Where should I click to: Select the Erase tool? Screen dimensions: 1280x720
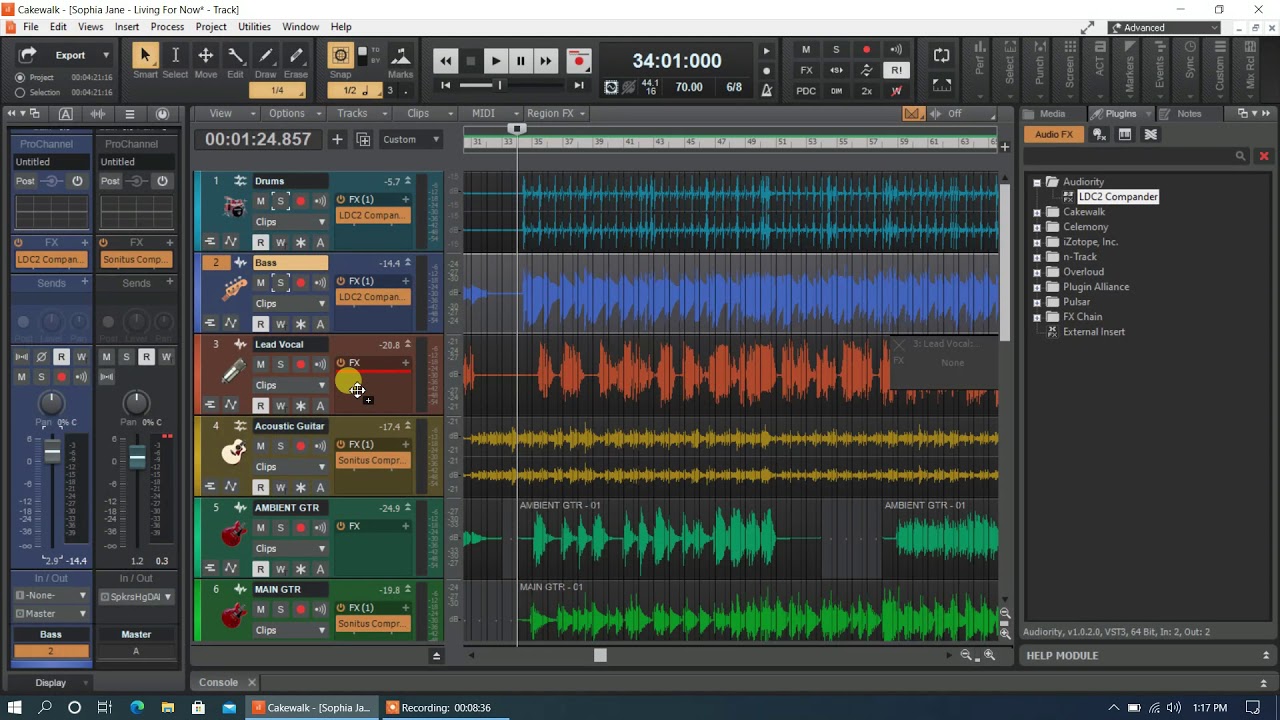[296, 57]
